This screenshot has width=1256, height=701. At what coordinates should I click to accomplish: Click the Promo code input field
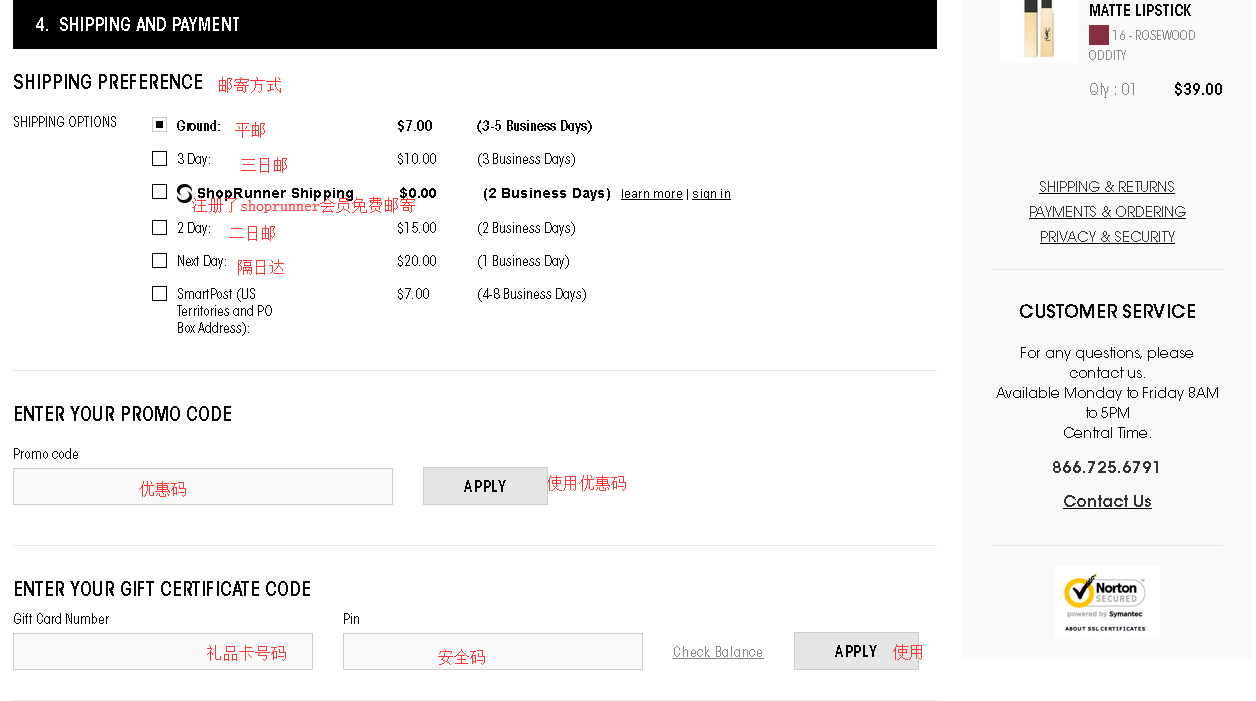click(x=202, y=487)
